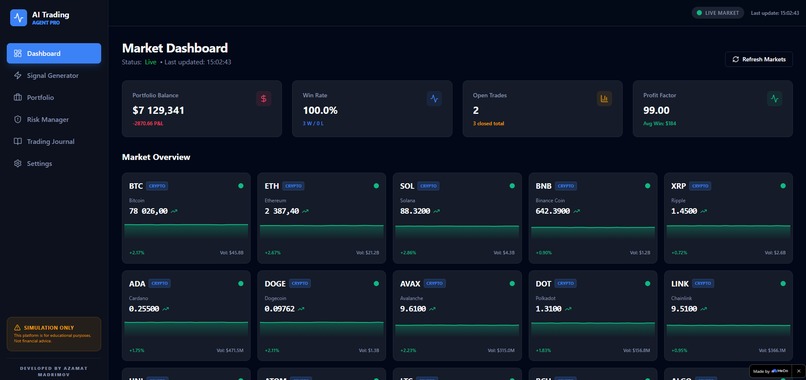The height and width of the screenshot is (380, 806).
Task: Open the Dashboard menu item
Action: 54,53
